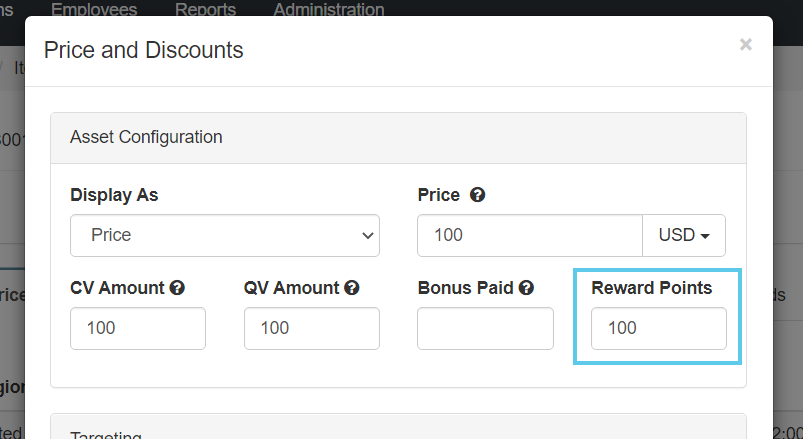Click the empty Bonus Paid field
Screen dimensions: 803x439
coord(485,328)
